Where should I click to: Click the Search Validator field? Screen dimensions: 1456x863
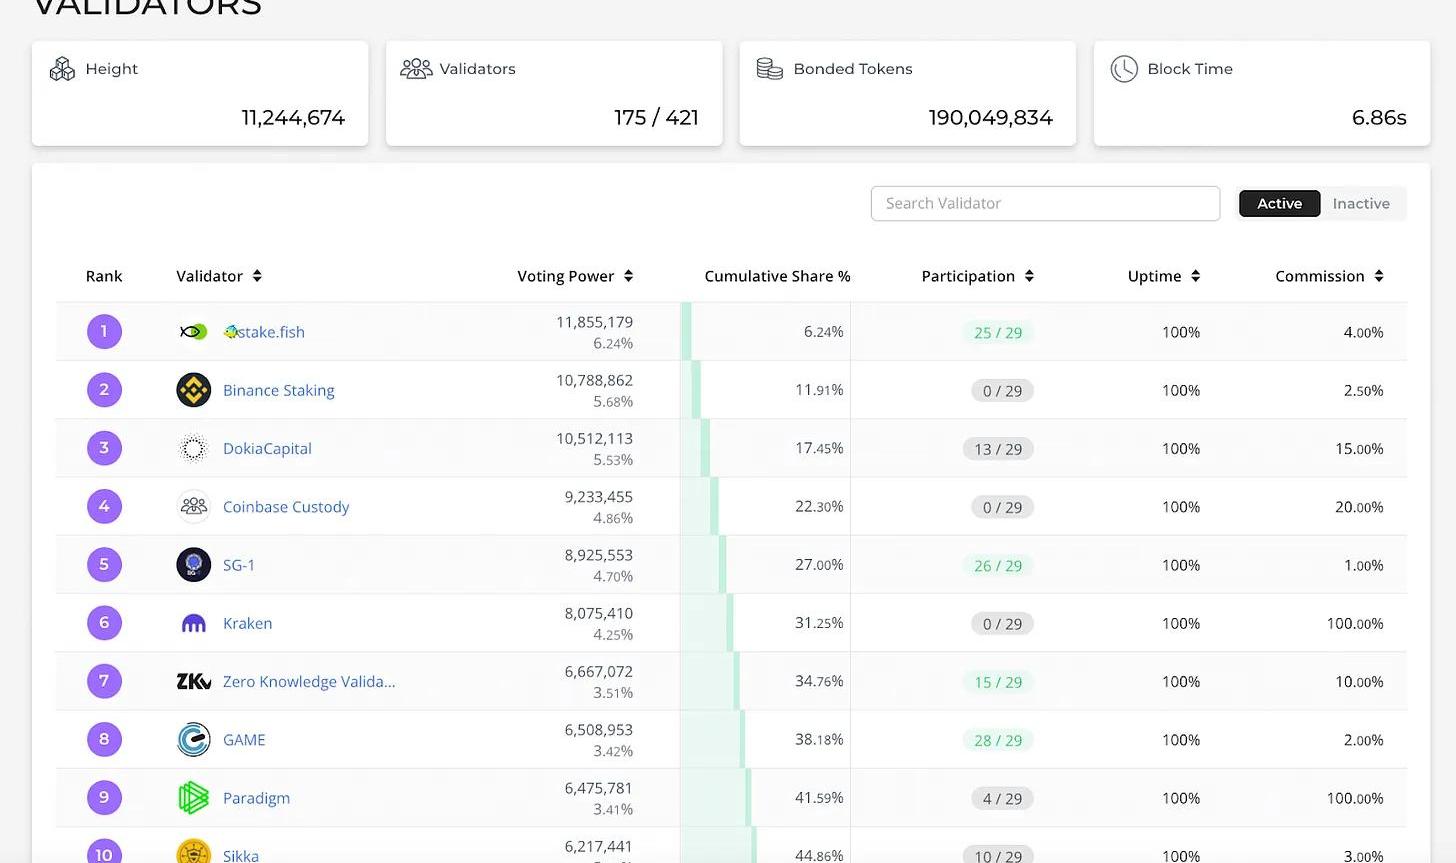[x=1045, y=203]
